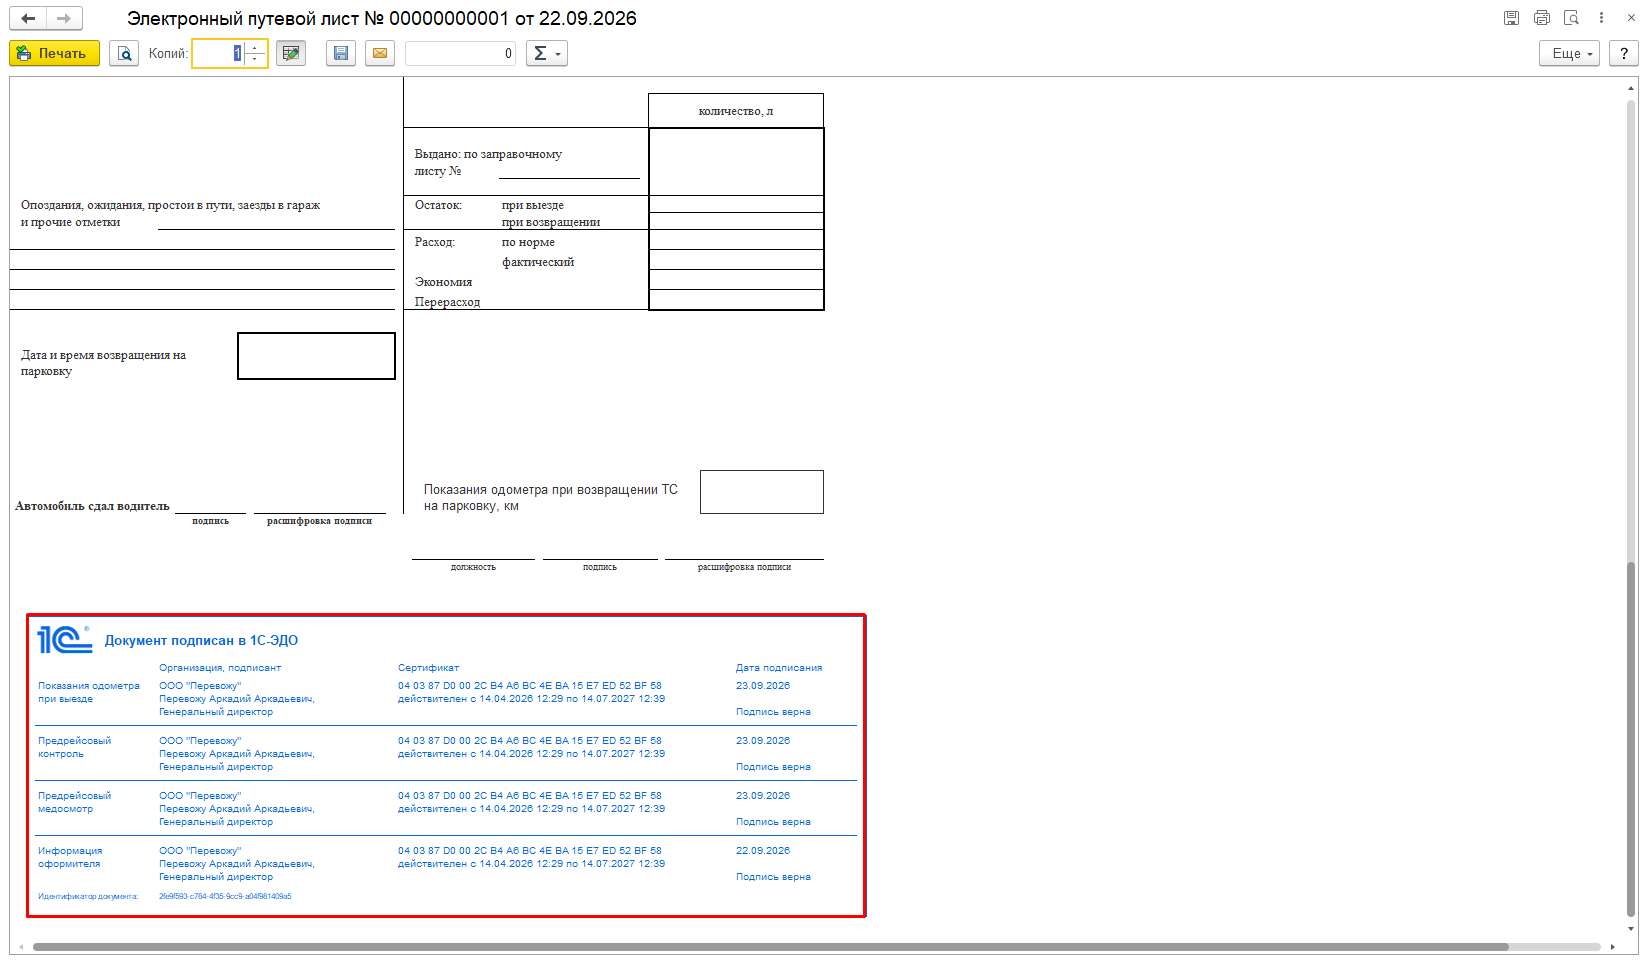Image resolution: width=1646 pixels, height=962 pixels.
Task: Click scroll up arrow of vertical scrollbar
Action: pyautogui.click(x=1631, y=89)
